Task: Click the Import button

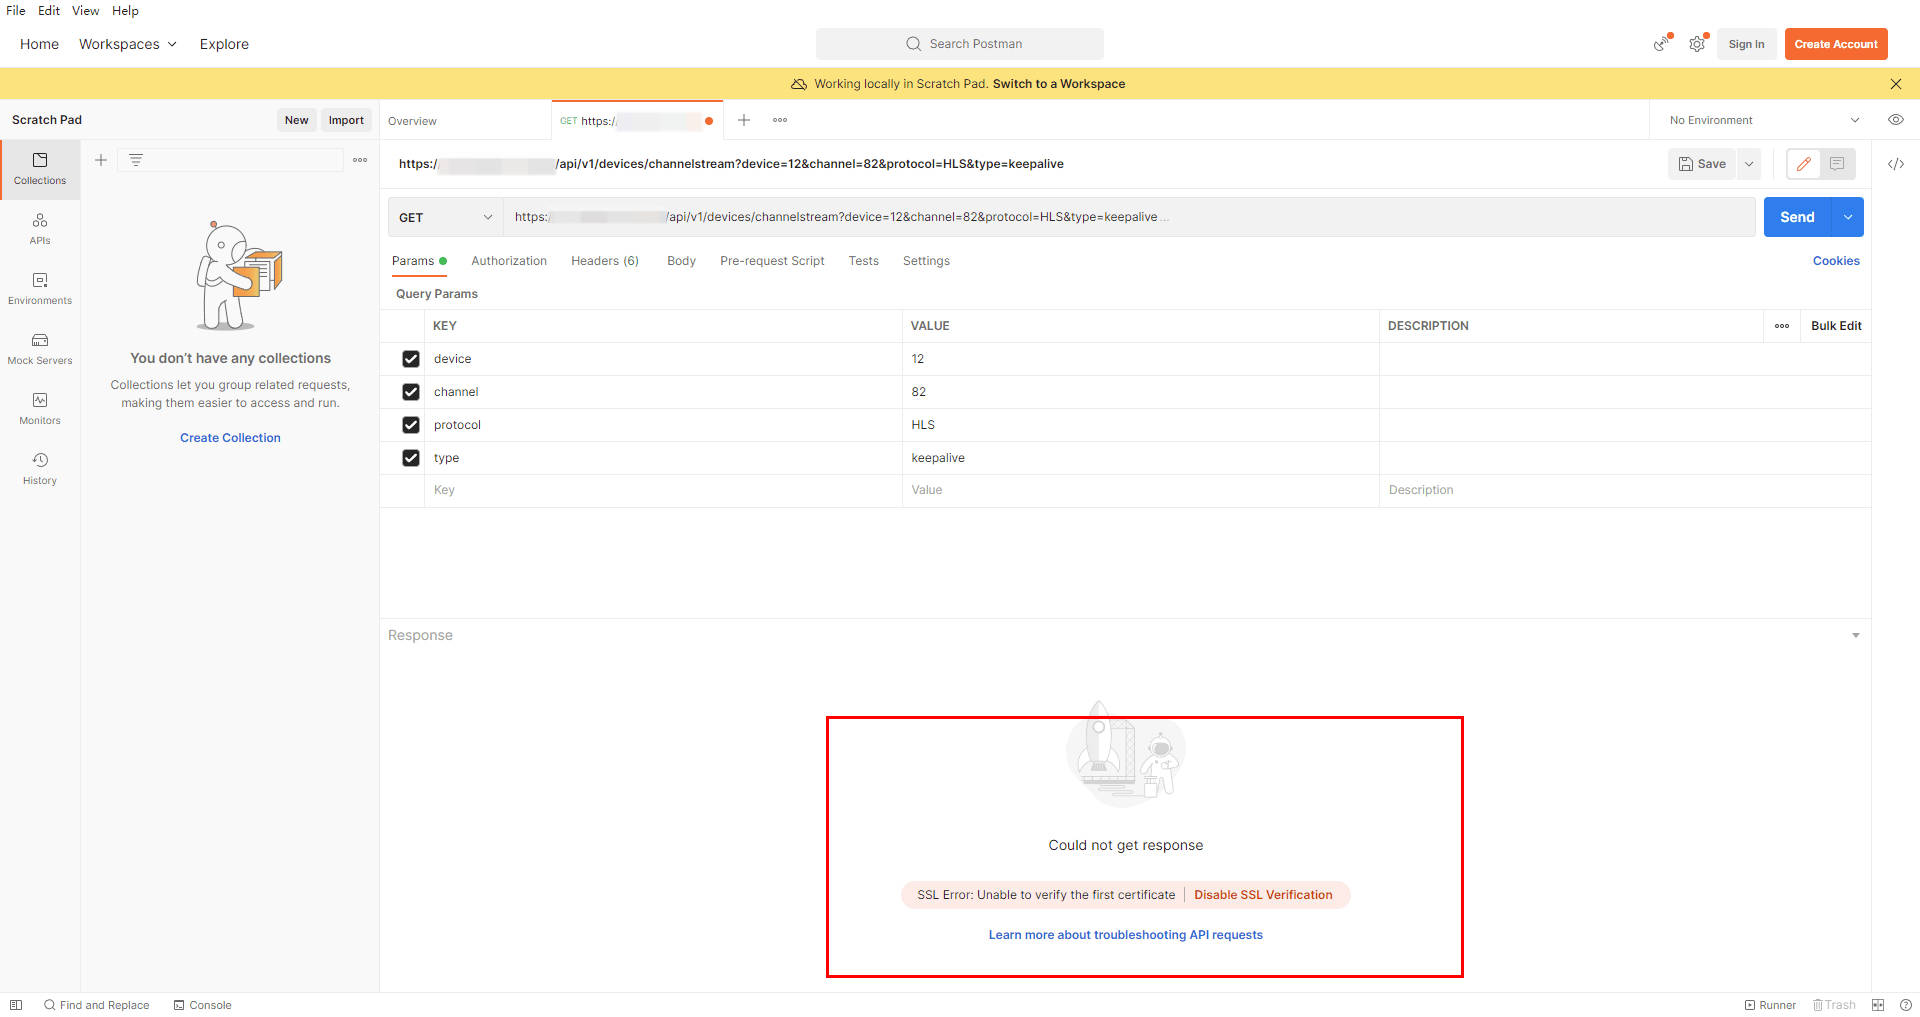Action: pos(346,120)
